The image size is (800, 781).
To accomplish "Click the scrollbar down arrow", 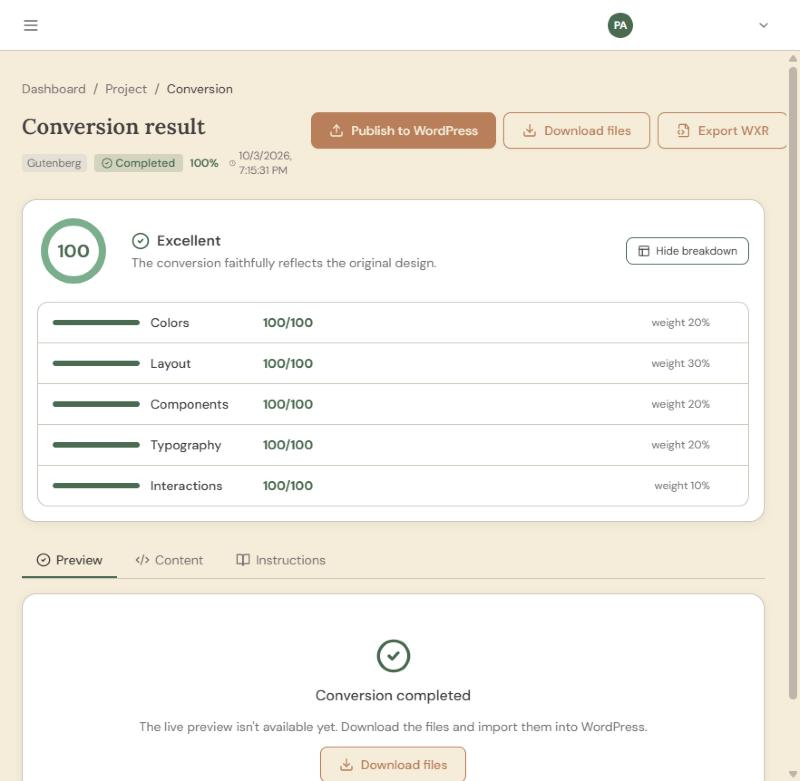I will (x=792, y=774).
